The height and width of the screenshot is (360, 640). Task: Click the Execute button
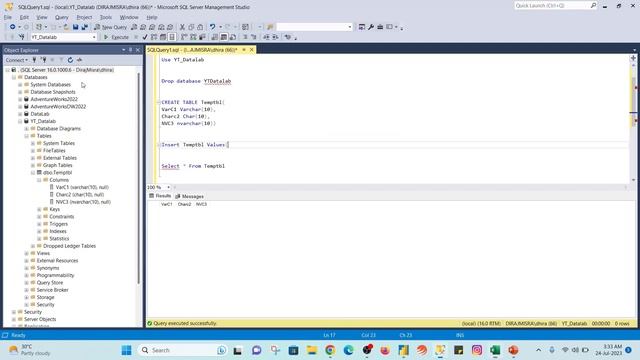pos(116,37)
